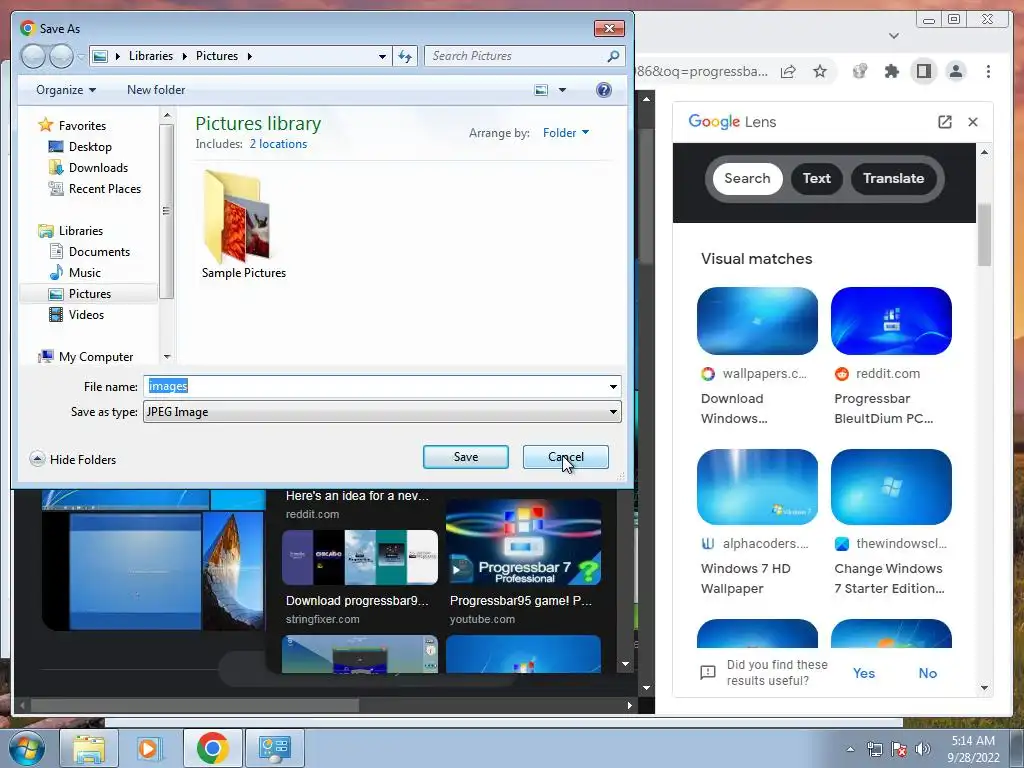
Task: Expand Chrome tab search chevron
Action: pyautogui.click(x=894, y=36)
